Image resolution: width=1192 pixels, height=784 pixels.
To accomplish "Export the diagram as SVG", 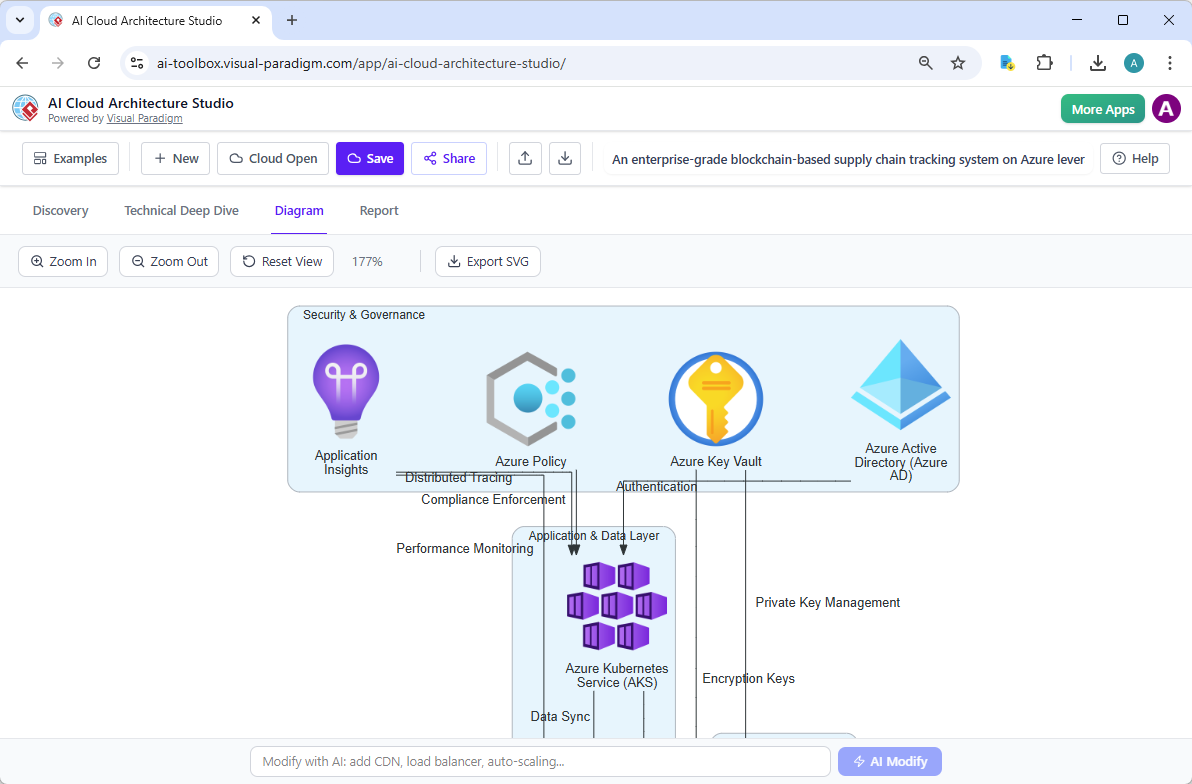I will click(x=487, y=261).
